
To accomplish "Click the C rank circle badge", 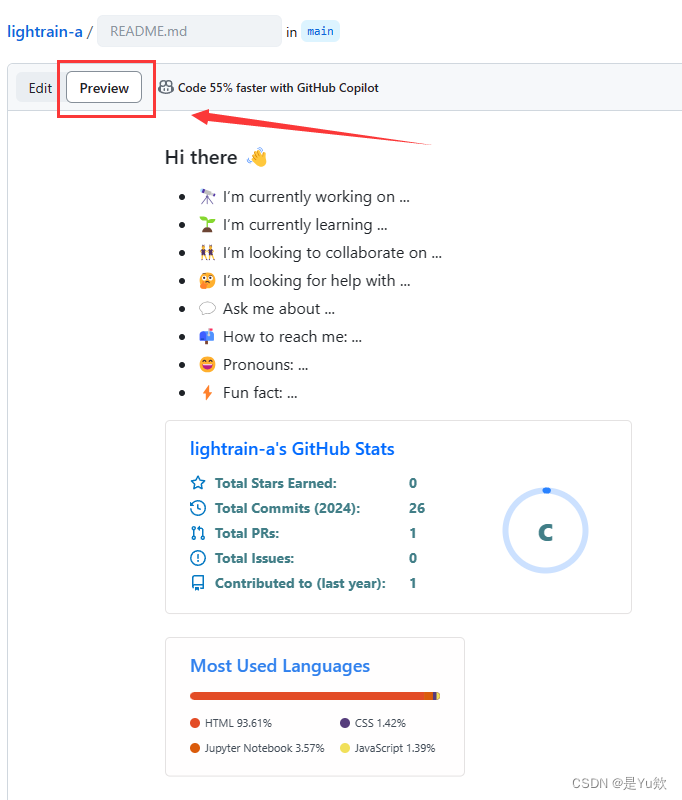I will click(x=545, y=531).
